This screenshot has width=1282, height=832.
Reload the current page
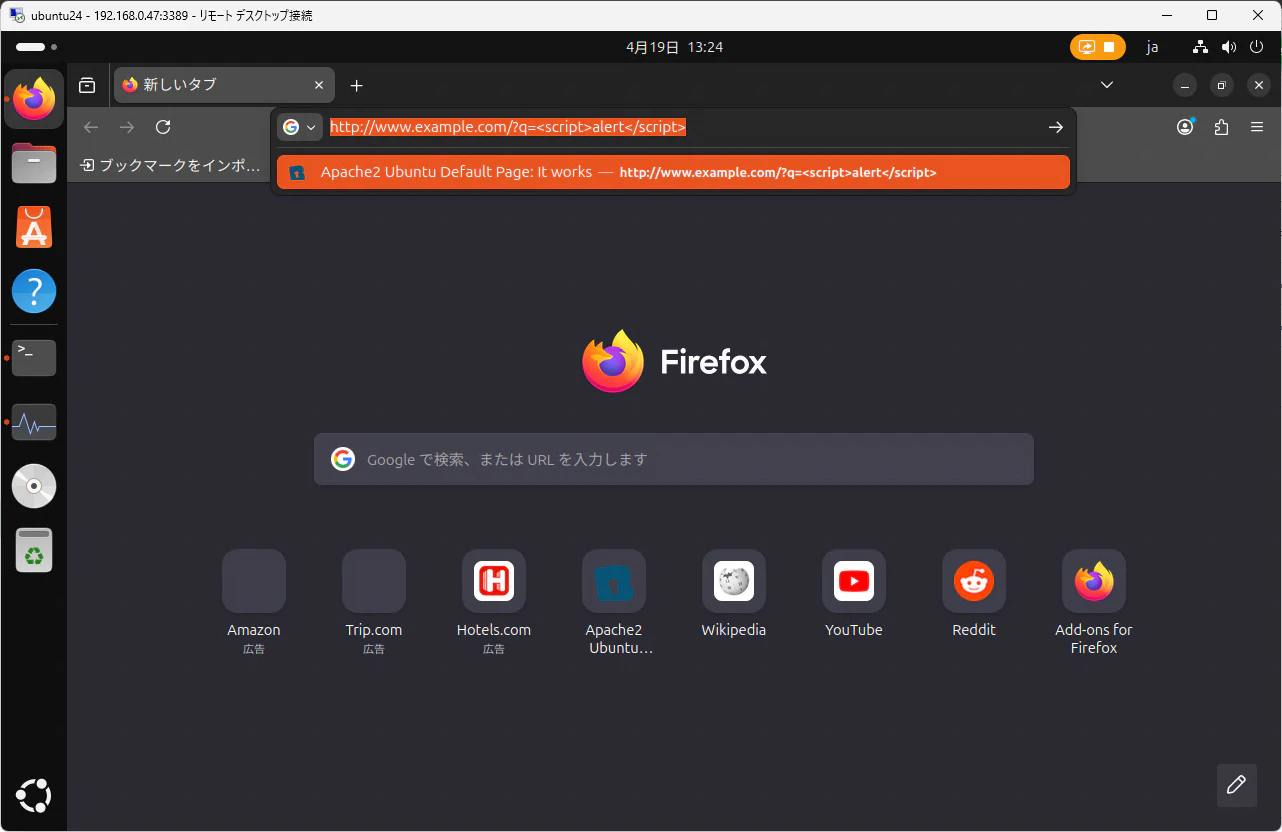pyautogui.click(x=163, y=127)
